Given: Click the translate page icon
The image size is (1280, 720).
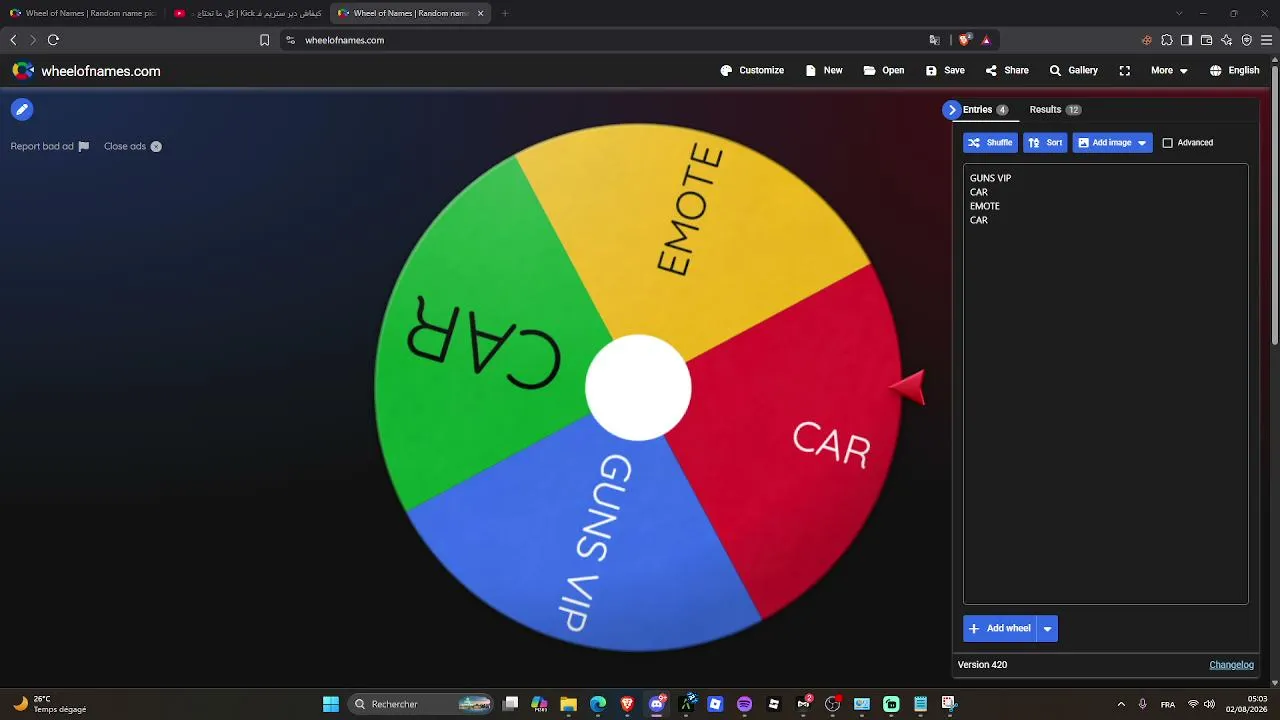Looking at the screenshot, I should tap(934, 40).
